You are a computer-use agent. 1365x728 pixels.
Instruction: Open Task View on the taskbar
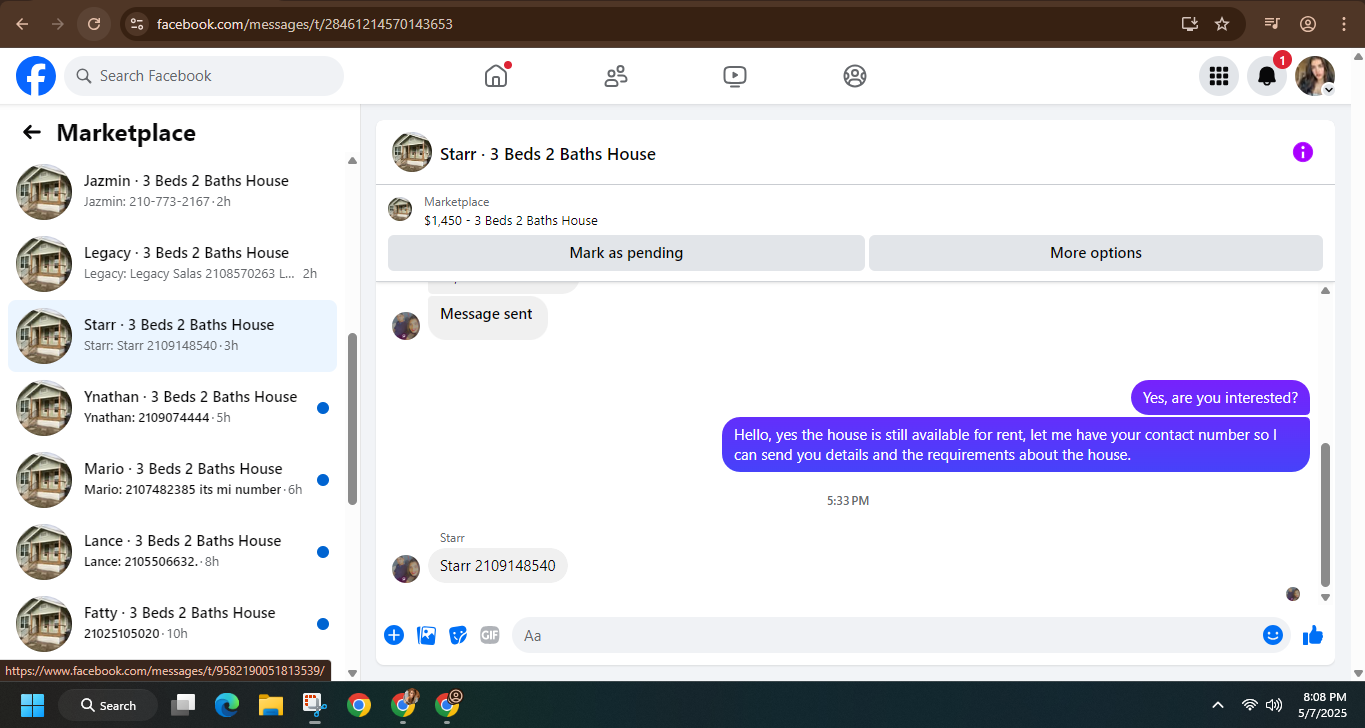tap(183, 705)
